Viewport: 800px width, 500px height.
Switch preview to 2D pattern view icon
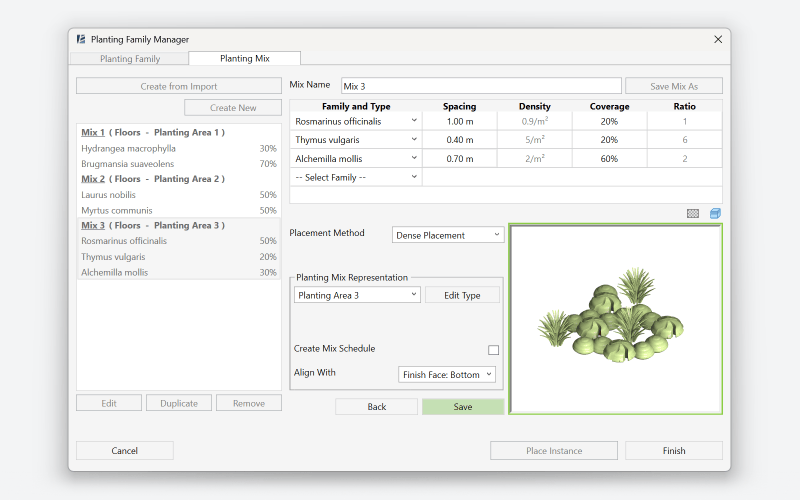pos(693,213)
